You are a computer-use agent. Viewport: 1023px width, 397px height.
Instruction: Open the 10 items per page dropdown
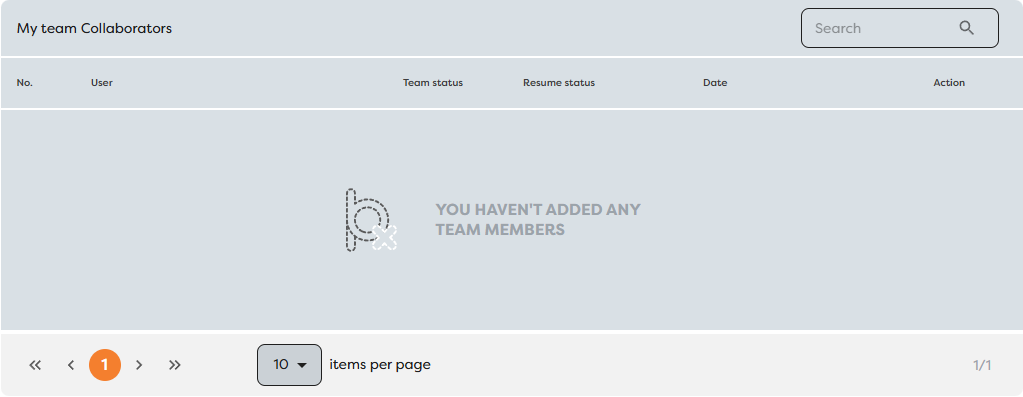290,365
